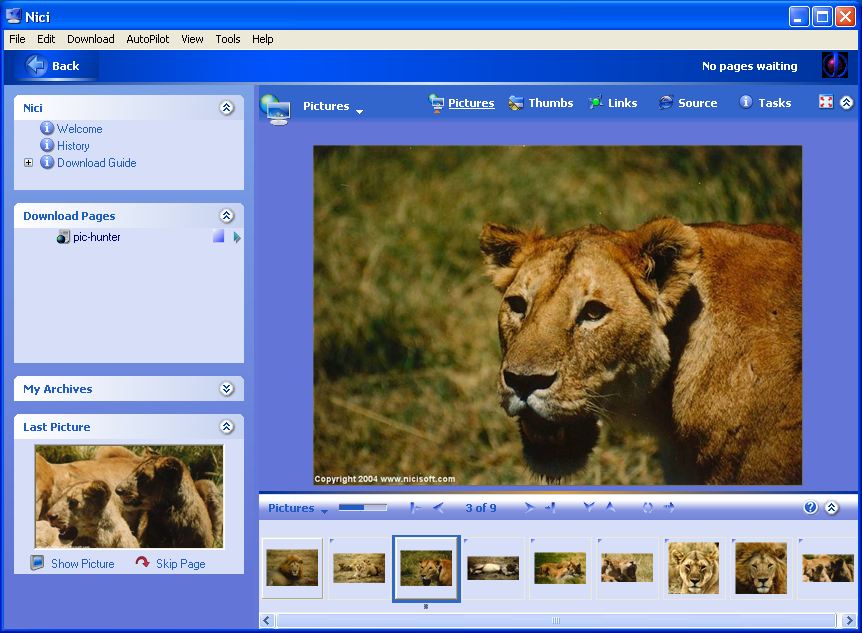Click the Source view icon
This screenshot has width=862, height=633.
coord(665,102)
